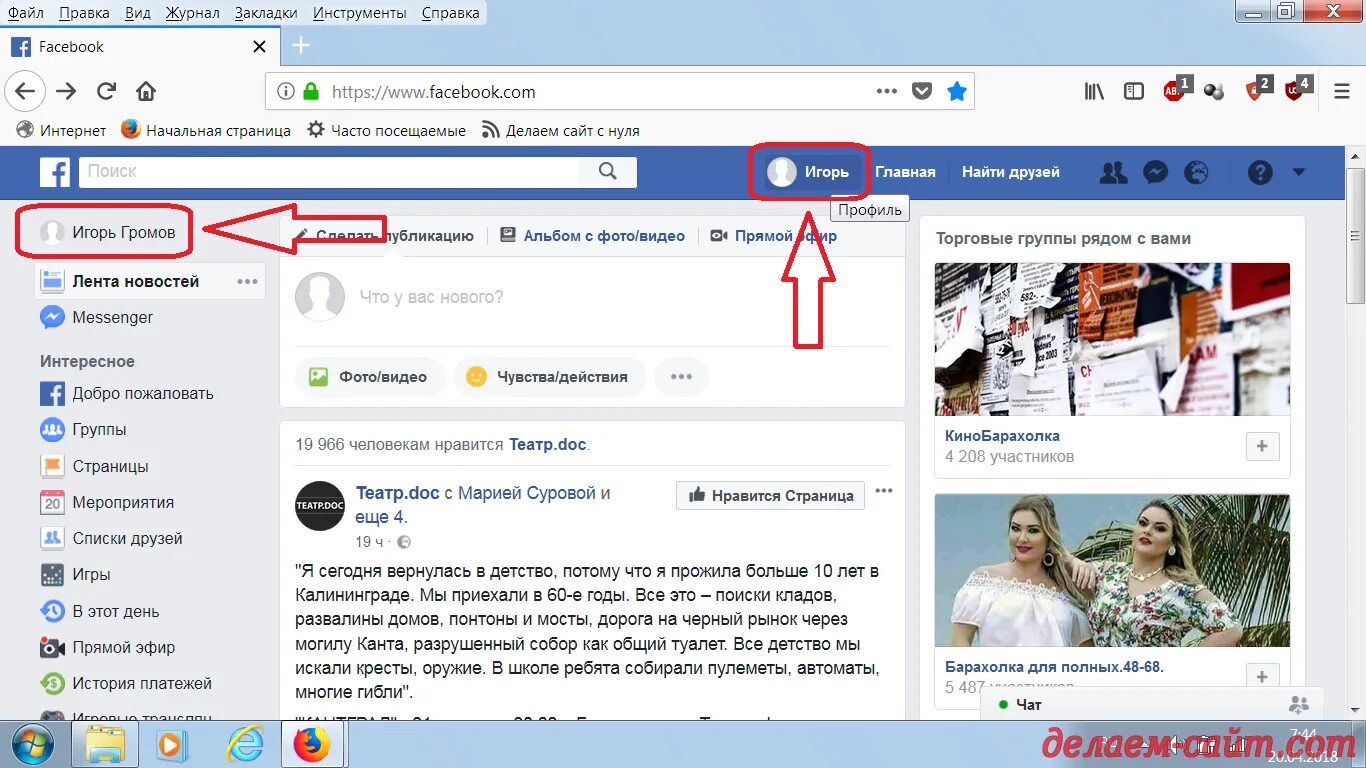The height and width of the screenshot is (768, 1366).
Task: Open the Чат bar at the bottom
Action: click(1152, 705)
